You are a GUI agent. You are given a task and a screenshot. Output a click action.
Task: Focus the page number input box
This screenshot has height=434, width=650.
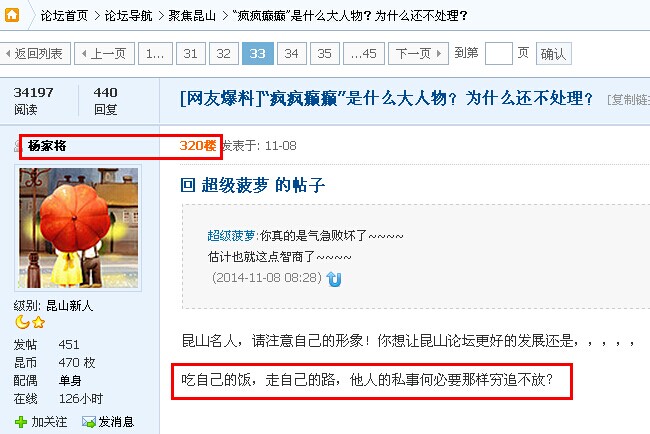(499, 53)
